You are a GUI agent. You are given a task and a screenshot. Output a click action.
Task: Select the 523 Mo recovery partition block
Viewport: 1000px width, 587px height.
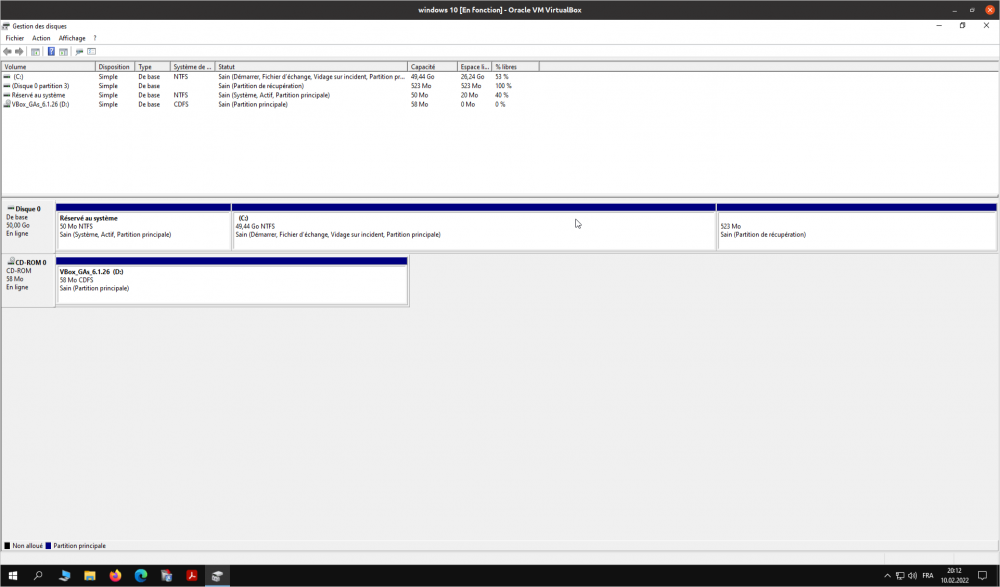click(x=857, y=227)
